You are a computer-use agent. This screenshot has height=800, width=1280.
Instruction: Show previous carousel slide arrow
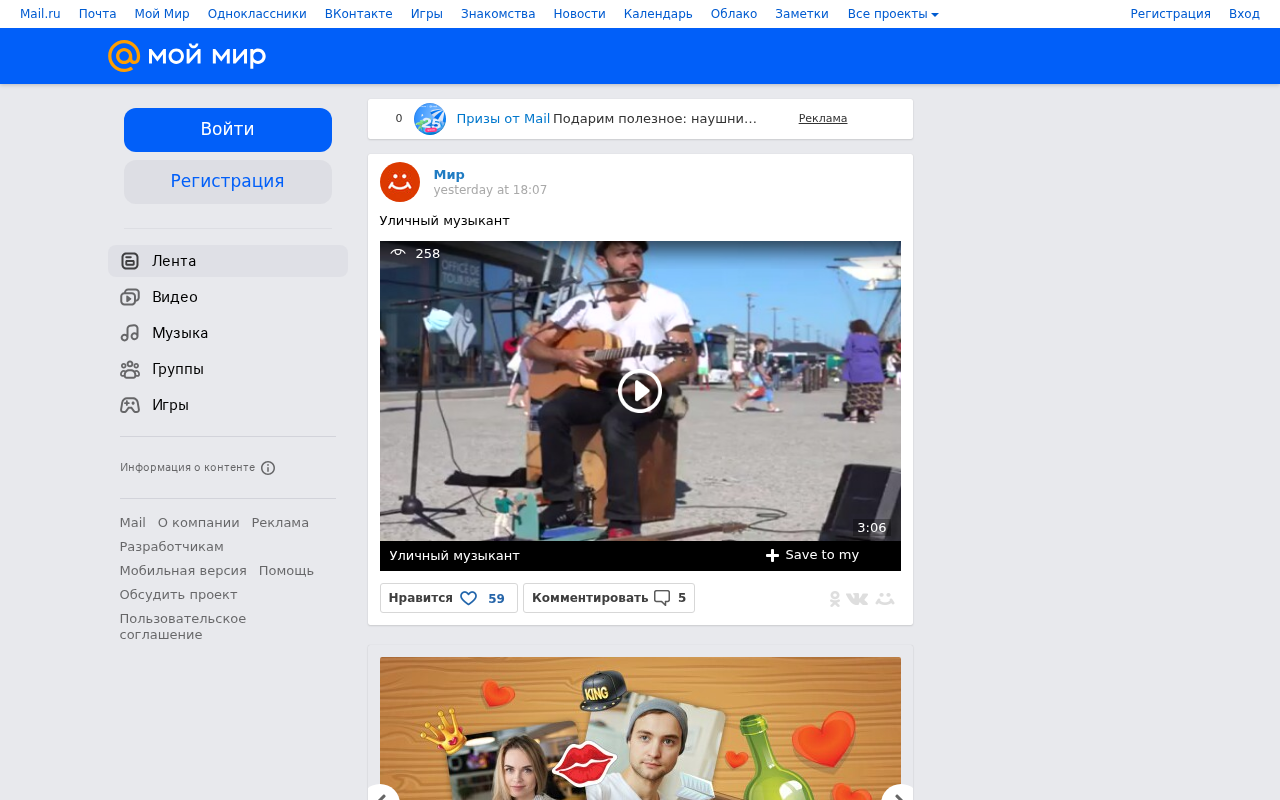[383, 792]
